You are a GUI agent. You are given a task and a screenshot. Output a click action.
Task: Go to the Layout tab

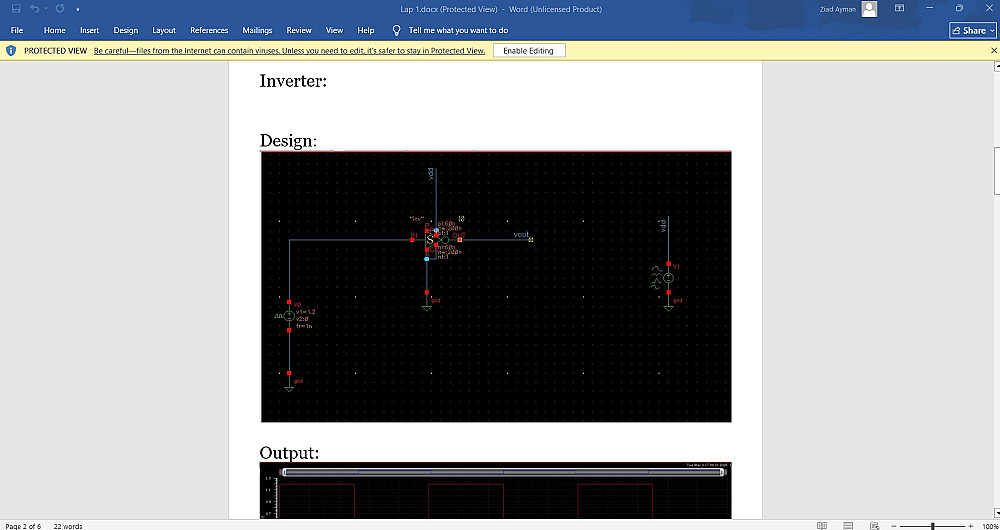(x=164, y=31)
